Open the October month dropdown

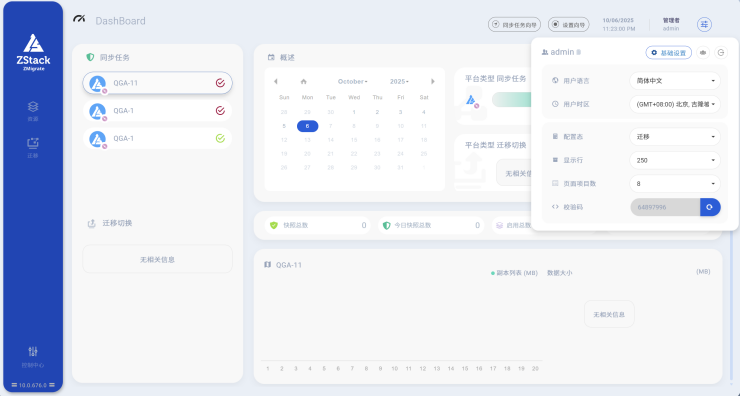353,82
